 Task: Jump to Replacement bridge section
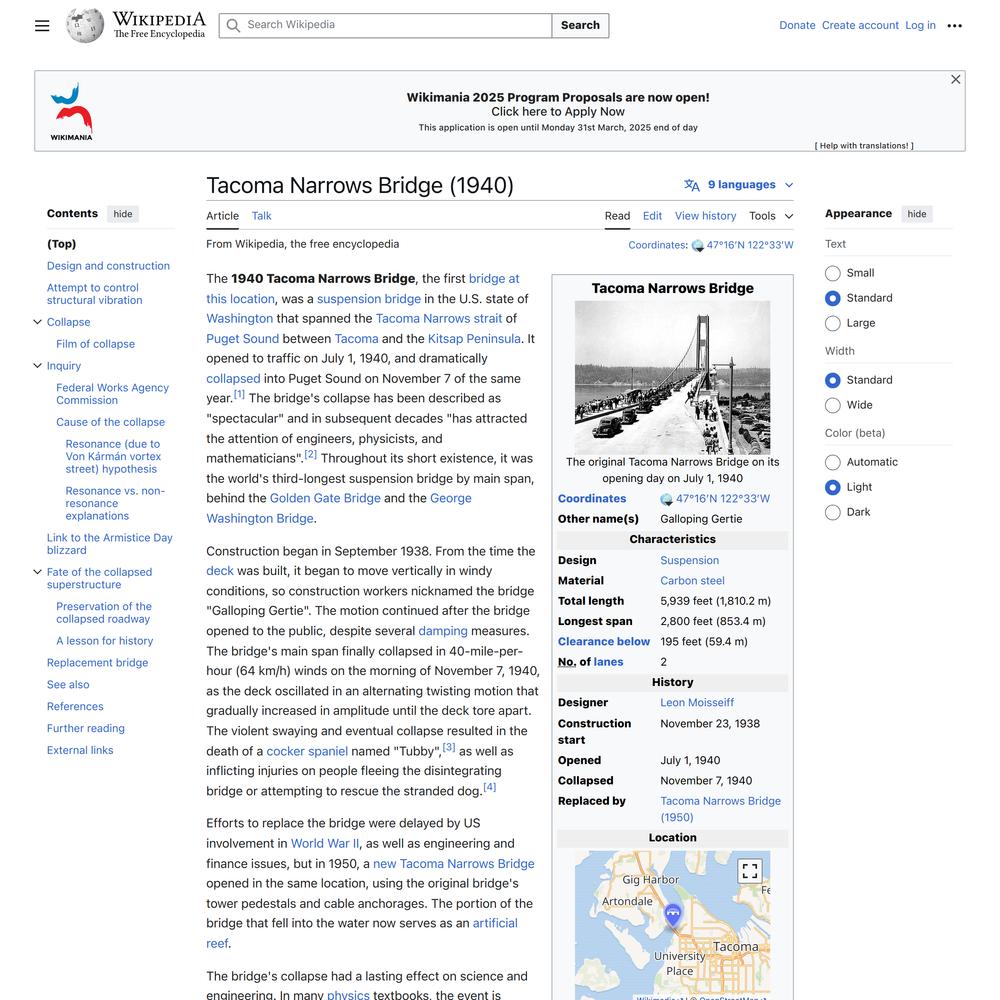[x=98, y=663]
